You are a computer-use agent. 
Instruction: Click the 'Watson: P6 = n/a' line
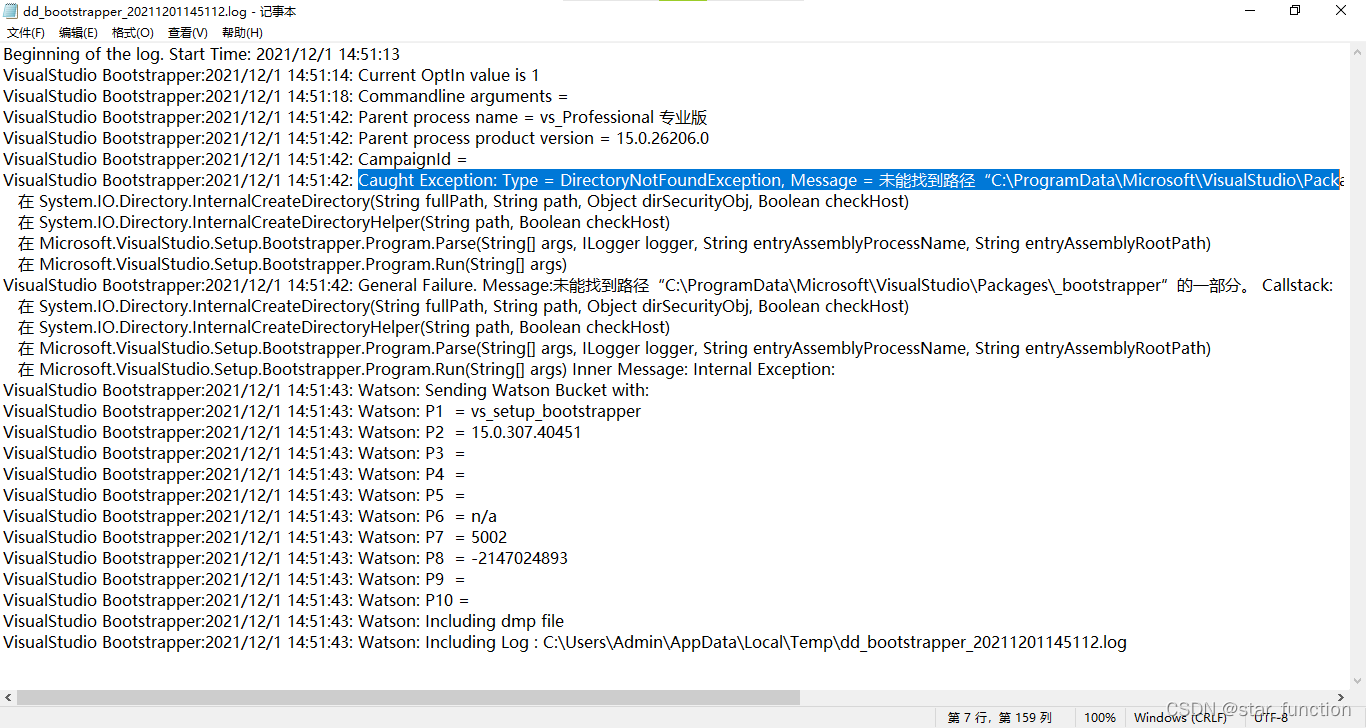pyautogui.click(x=250, y=516)
